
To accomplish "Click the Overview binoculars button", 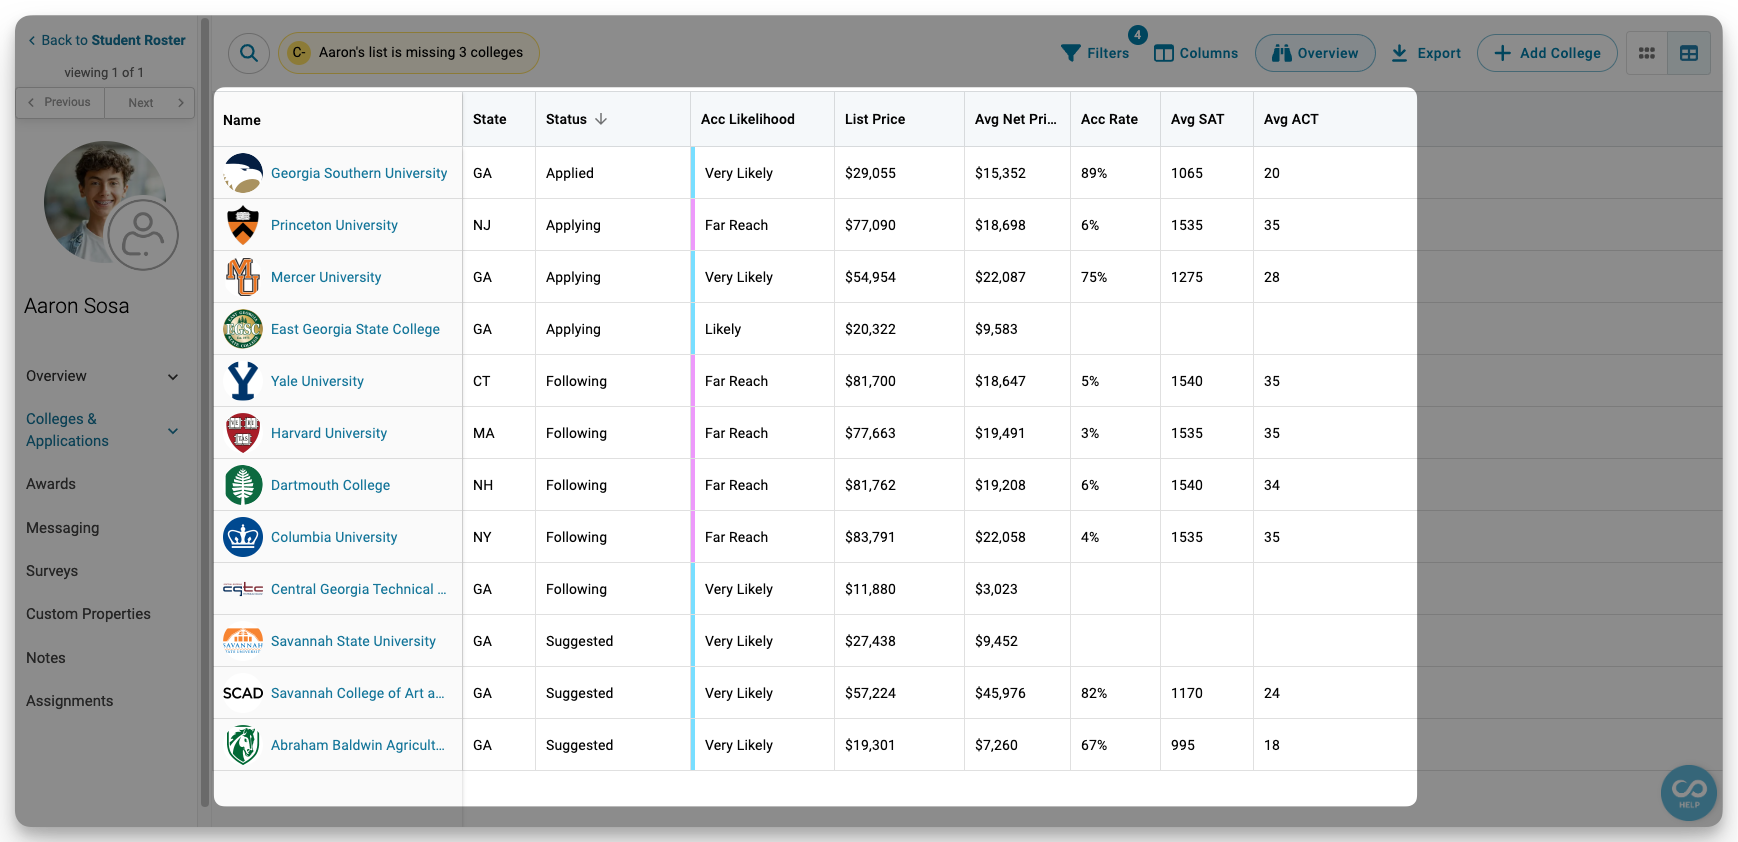I will tap(1315, 53).
